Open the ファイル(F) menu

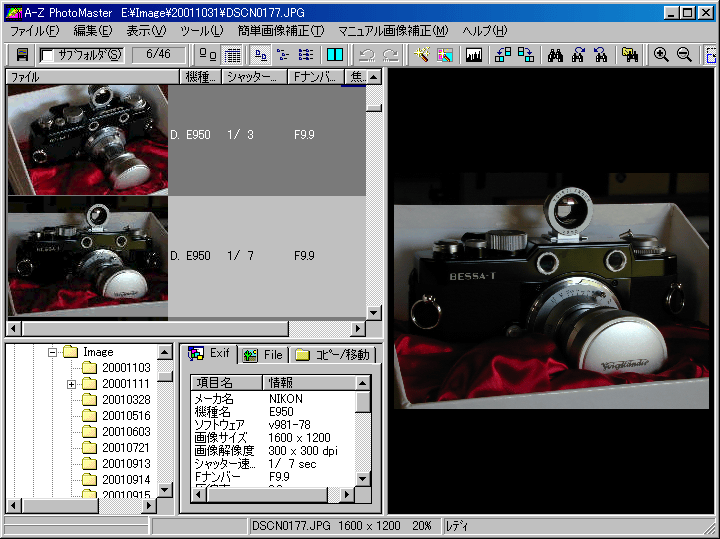35,31
